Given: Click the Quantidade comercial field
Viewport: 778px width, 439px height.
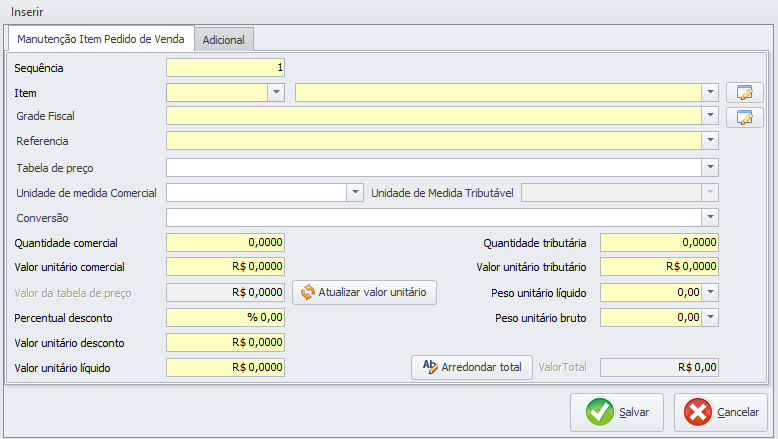Looking at the screenshot, I should click(226, 242).
